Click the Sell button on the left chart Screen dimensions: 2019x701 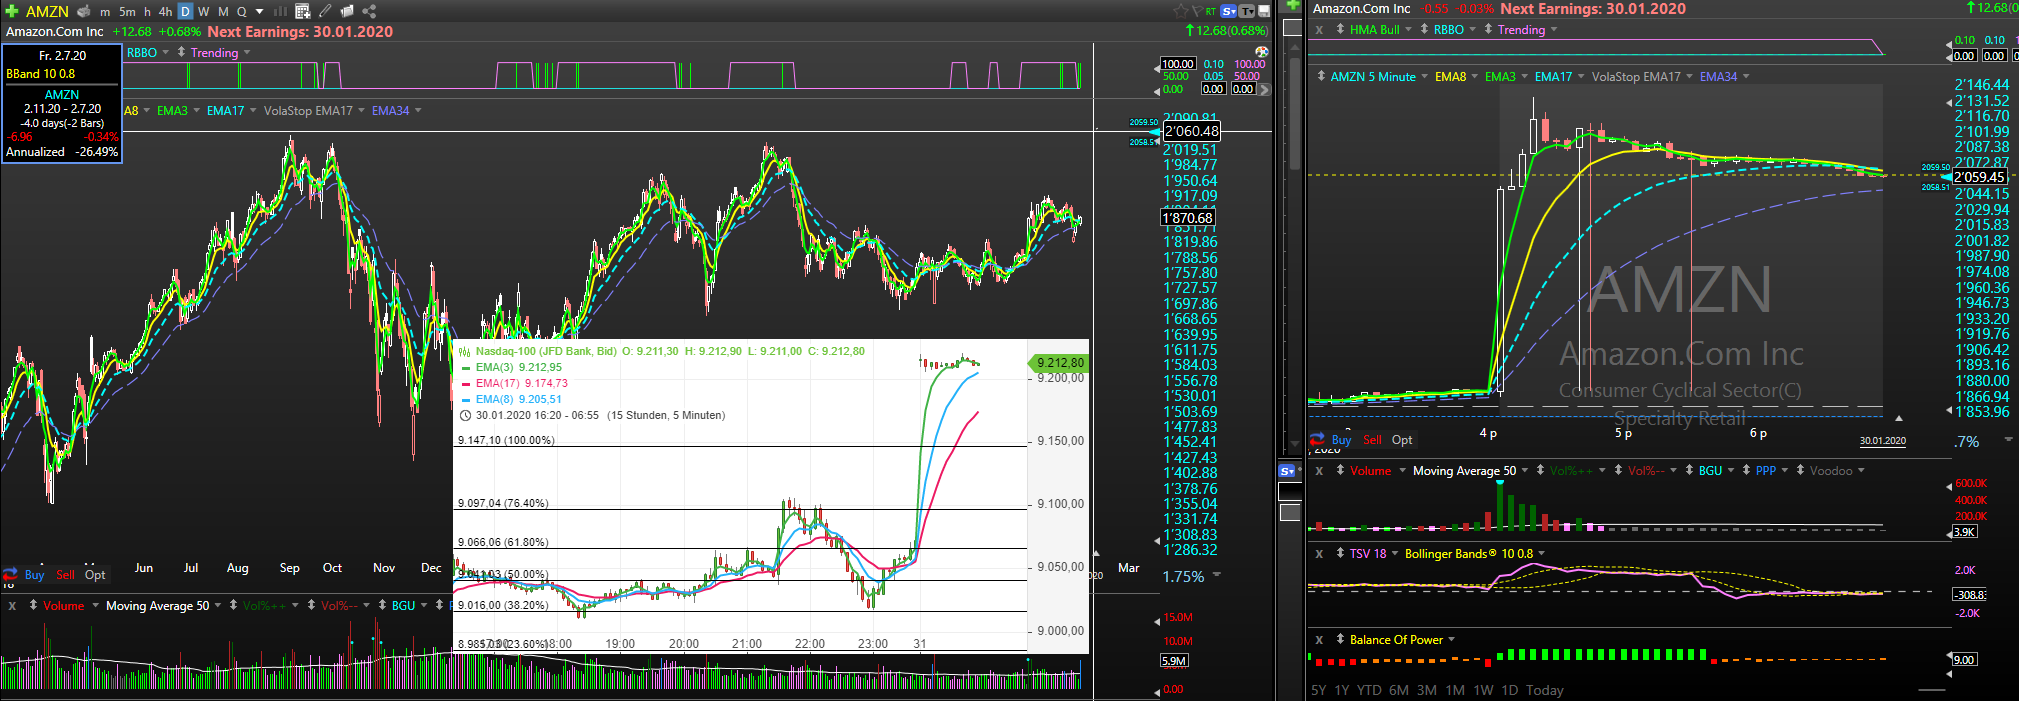pyautogui.click(x=65, y=575)
